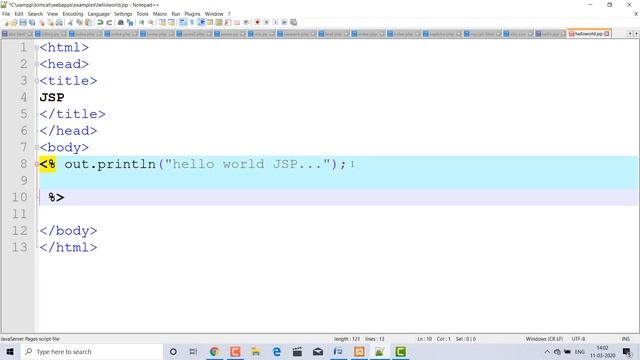Paste from clipboard toolbar icon

coord(88,22)
